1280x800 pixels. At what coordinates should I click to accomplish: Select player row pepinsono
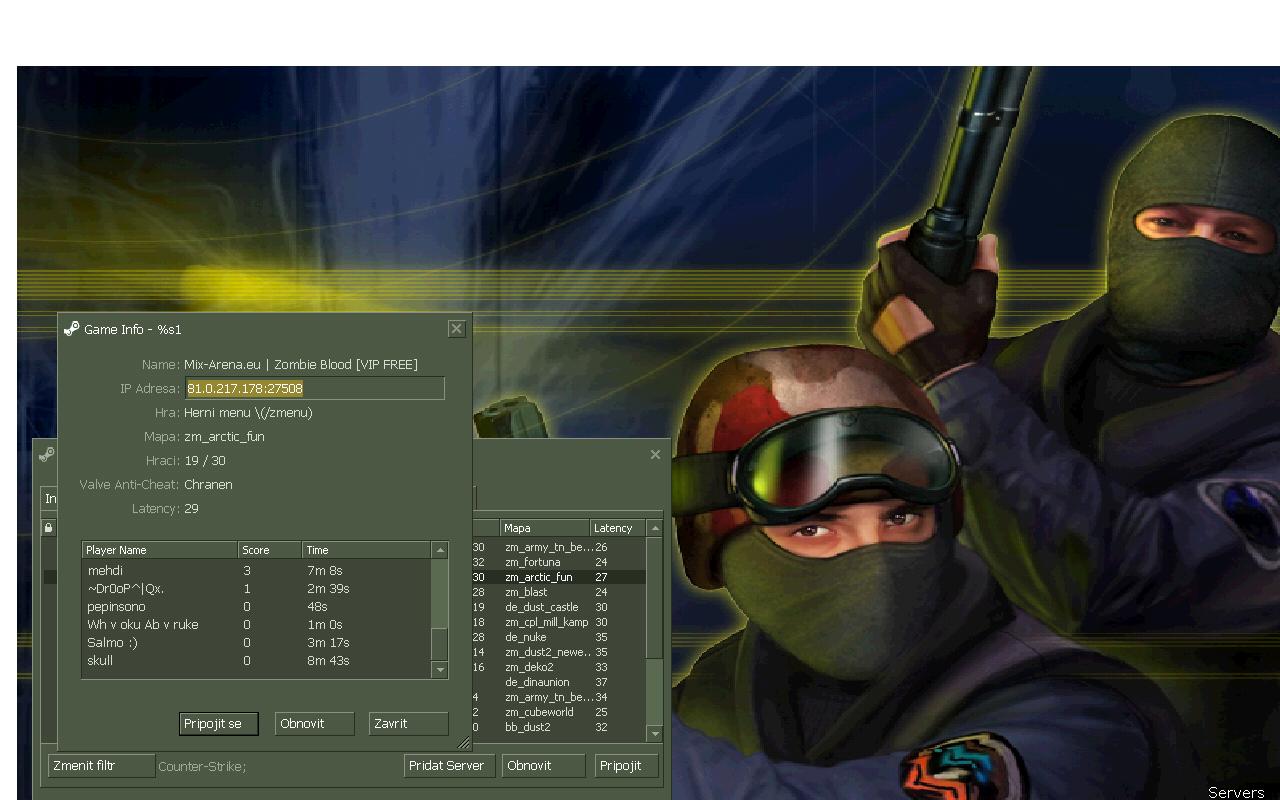tap(256, 607)
